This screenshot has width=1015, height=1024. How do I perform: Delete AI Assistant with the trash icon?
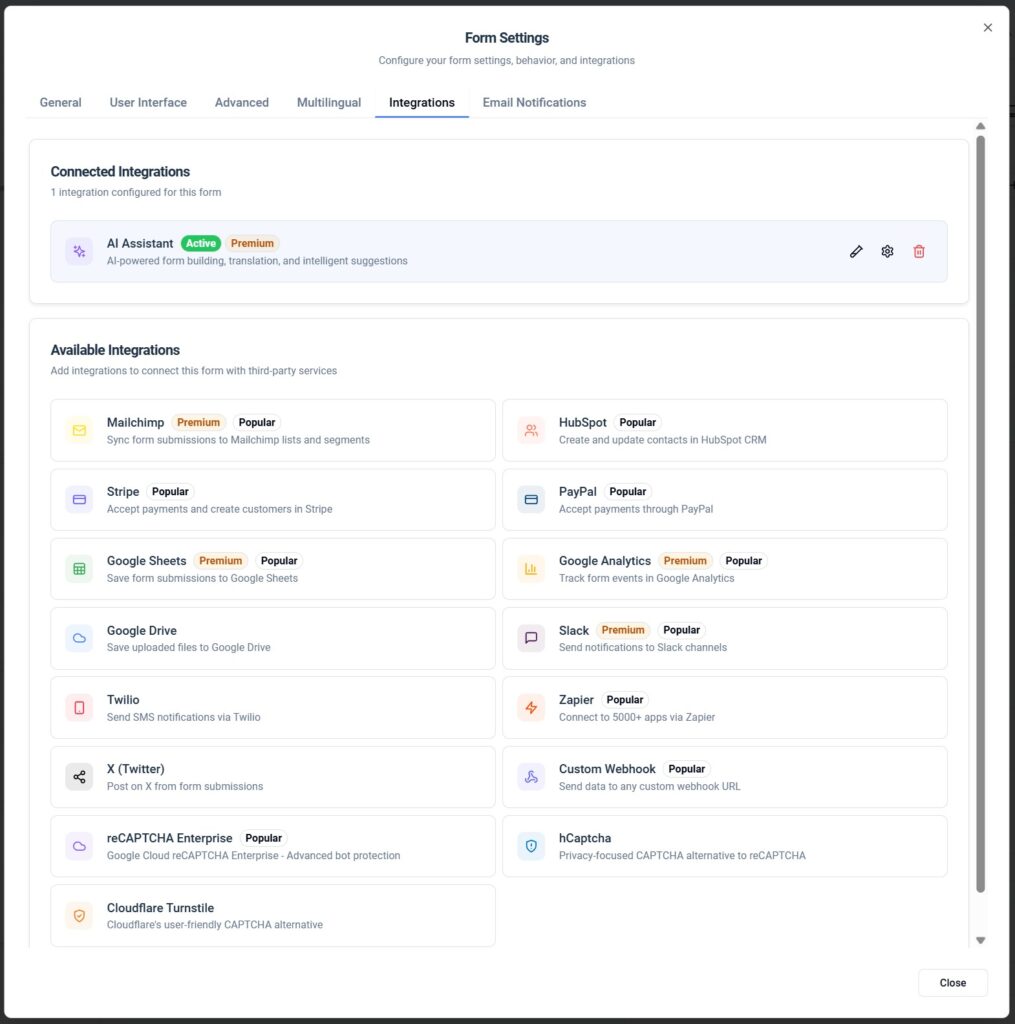[919, 251]
